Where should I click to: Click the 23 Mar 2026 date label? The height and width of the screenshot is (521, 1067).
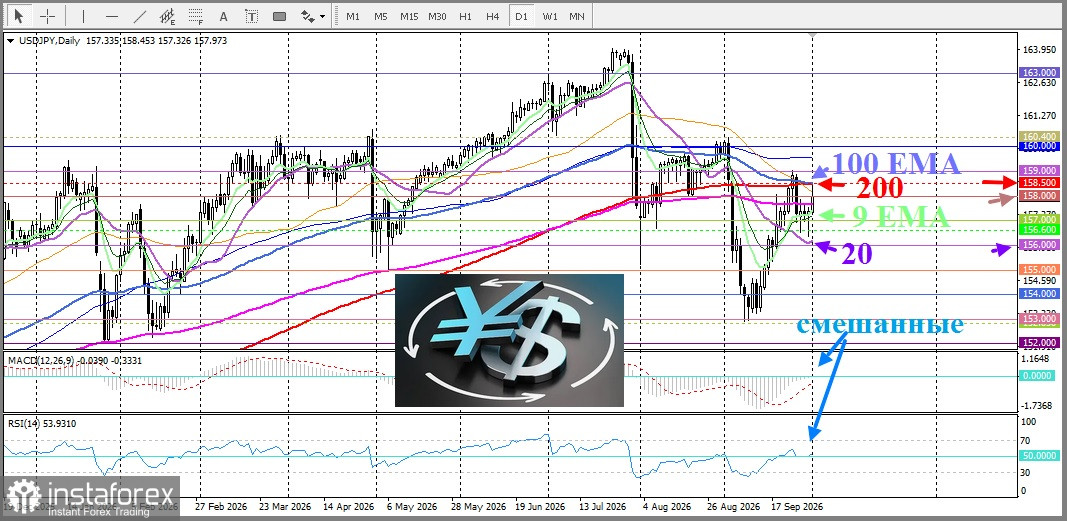point(283,507)
